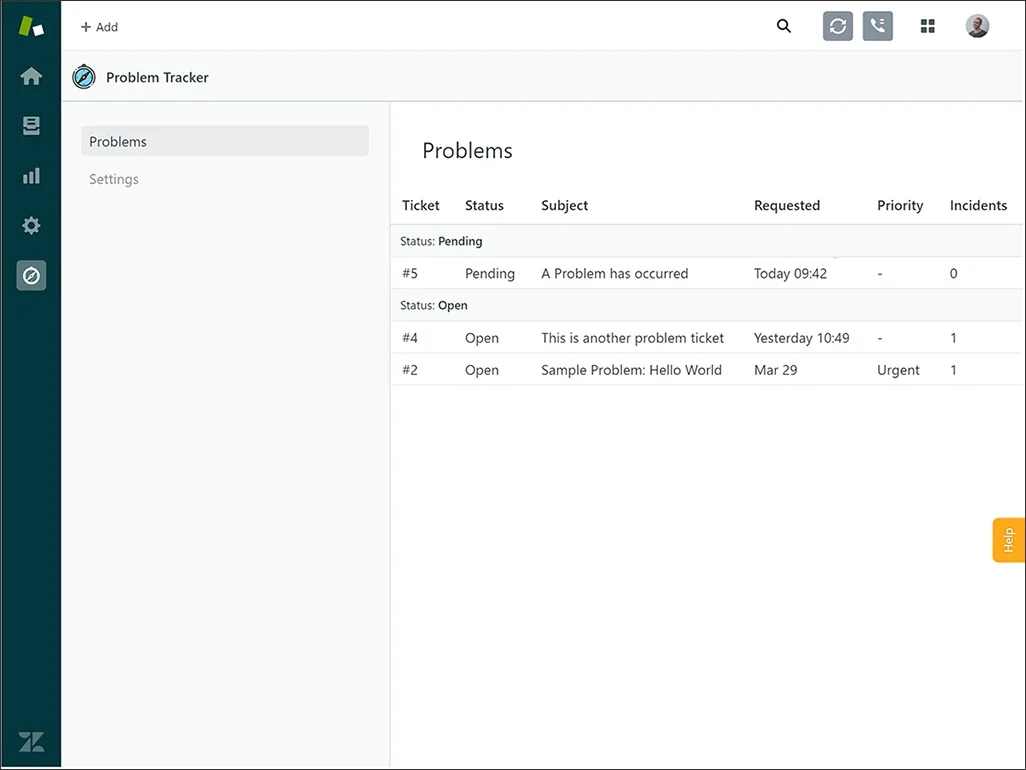
Task: Click the refresh icon in the top bar
Action: pyautogui.click(x=837, y=26)
